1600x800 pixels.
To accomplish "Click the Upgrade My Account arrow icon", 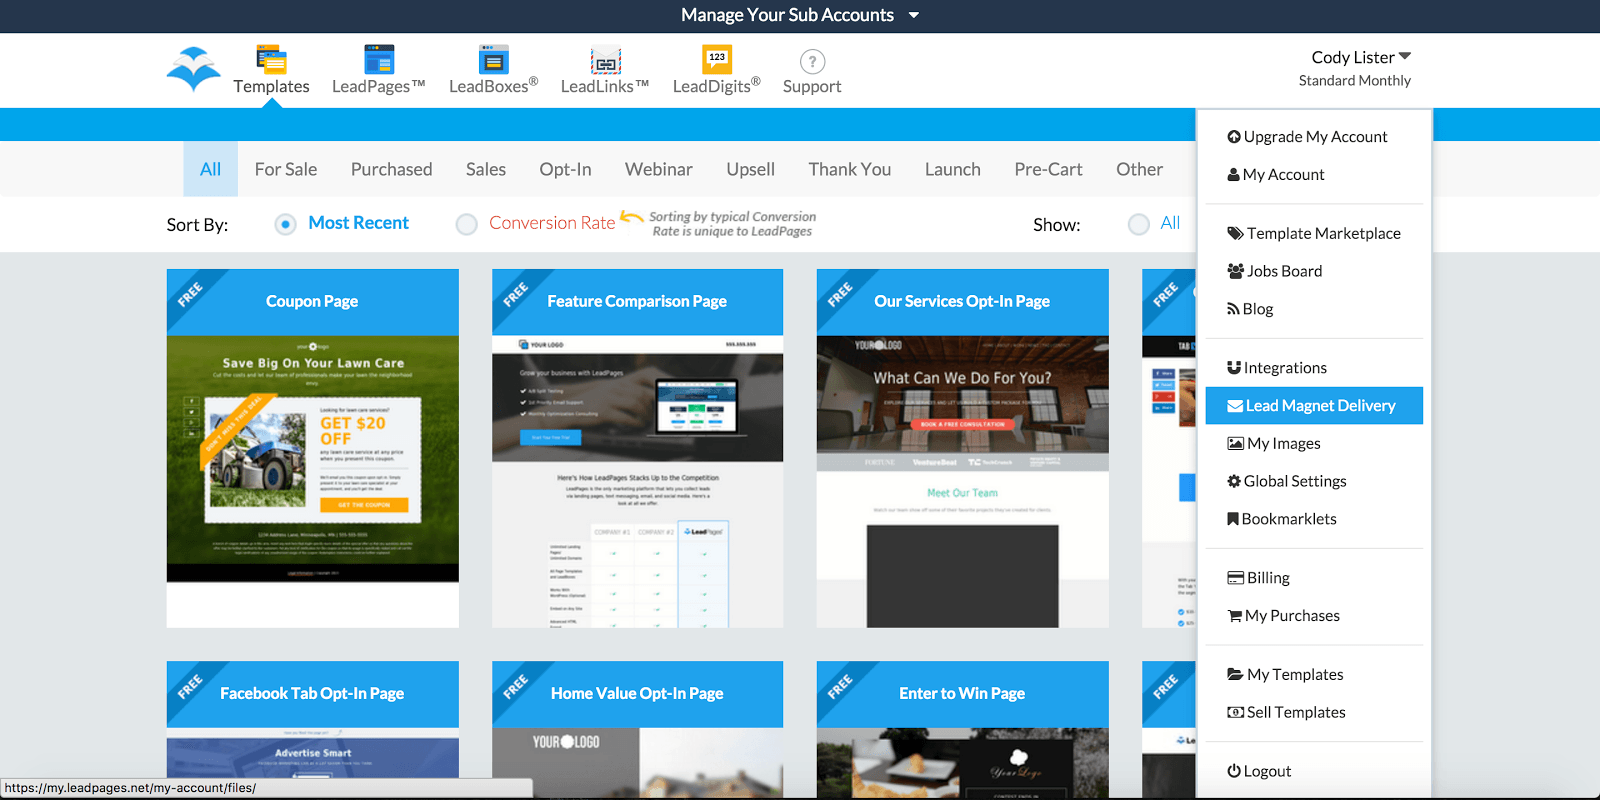I will 1234,137.
